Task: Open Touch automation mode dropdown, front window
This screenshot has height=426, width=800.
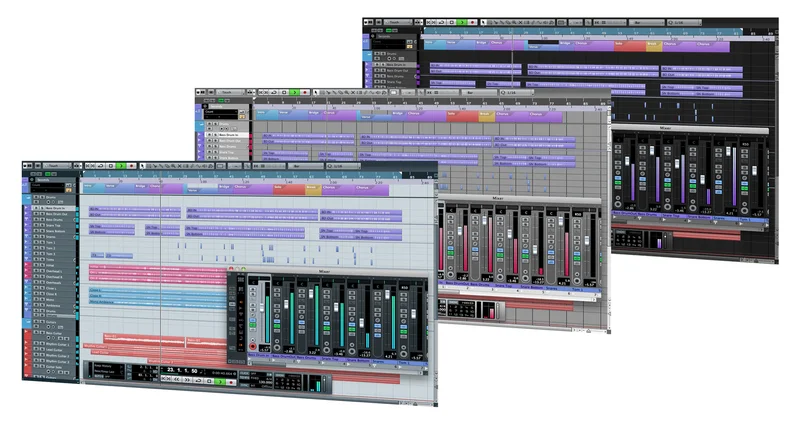Action: 57,166
